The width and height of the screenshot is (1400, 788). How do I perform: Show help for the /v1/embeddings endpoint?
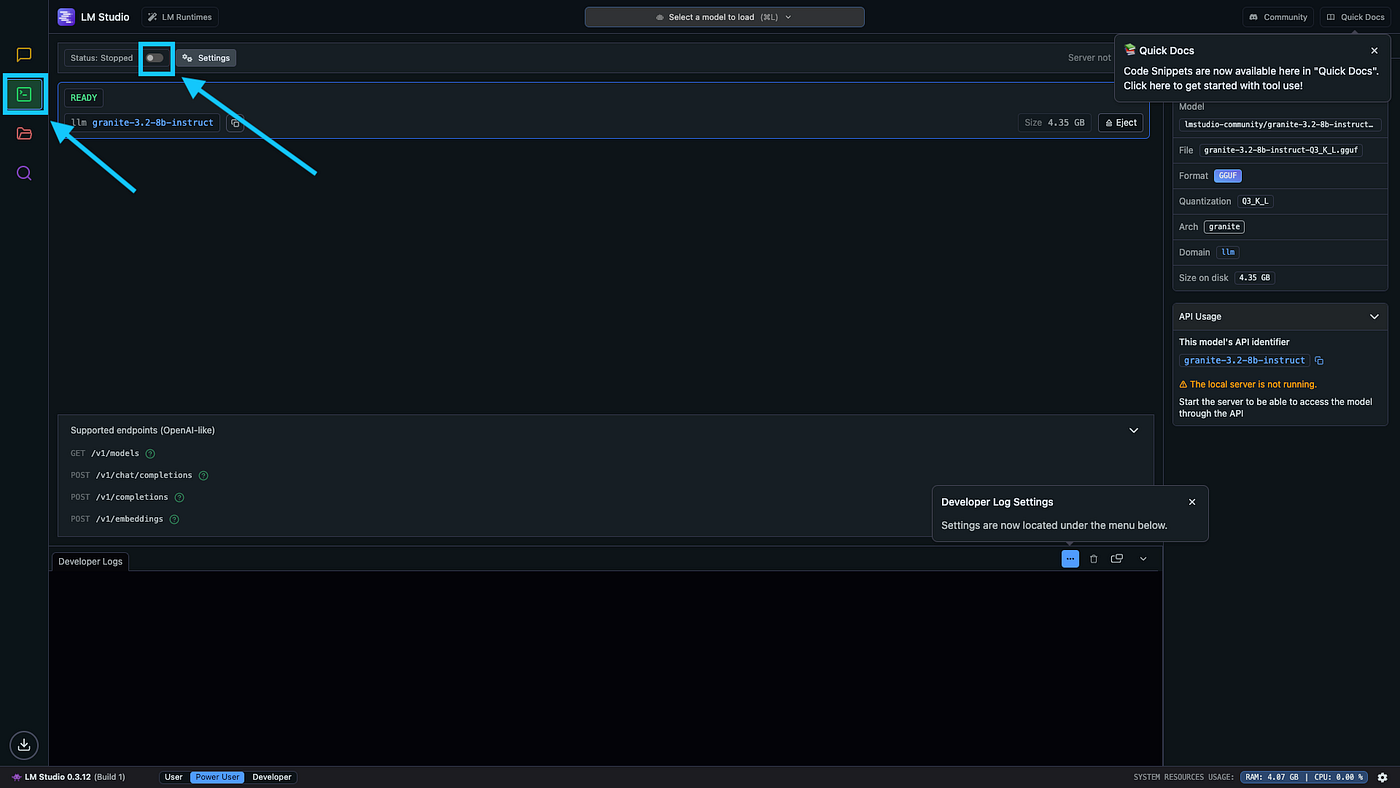[174, 520]
